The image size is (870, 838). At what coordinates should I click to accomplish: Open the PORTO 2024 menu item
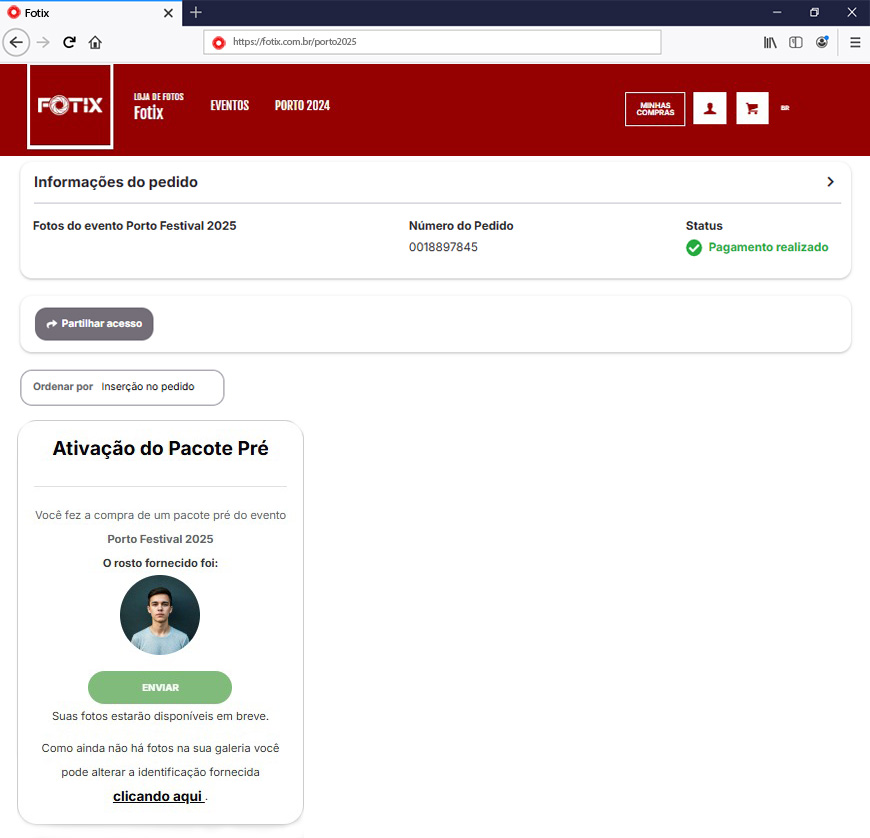(302, 105)
